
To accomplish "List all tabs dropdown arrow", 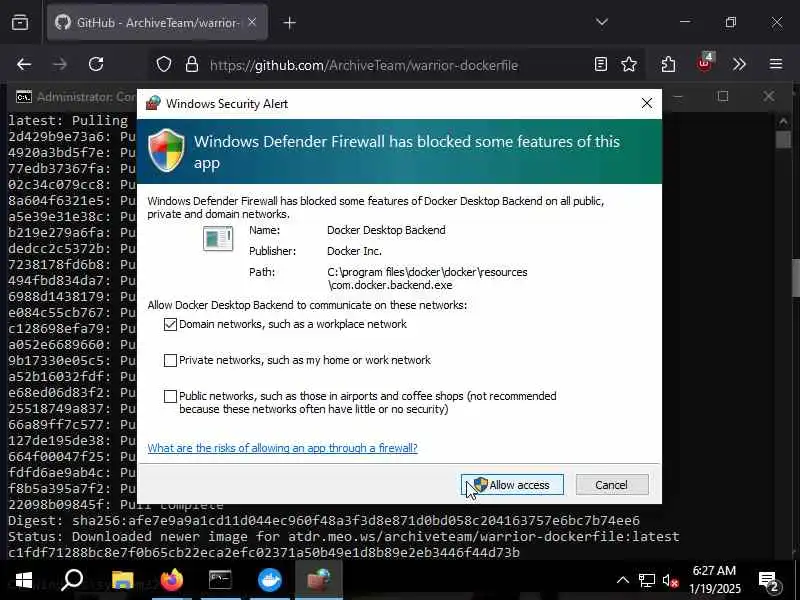I will pyautogui.click(x=602, y=22).
